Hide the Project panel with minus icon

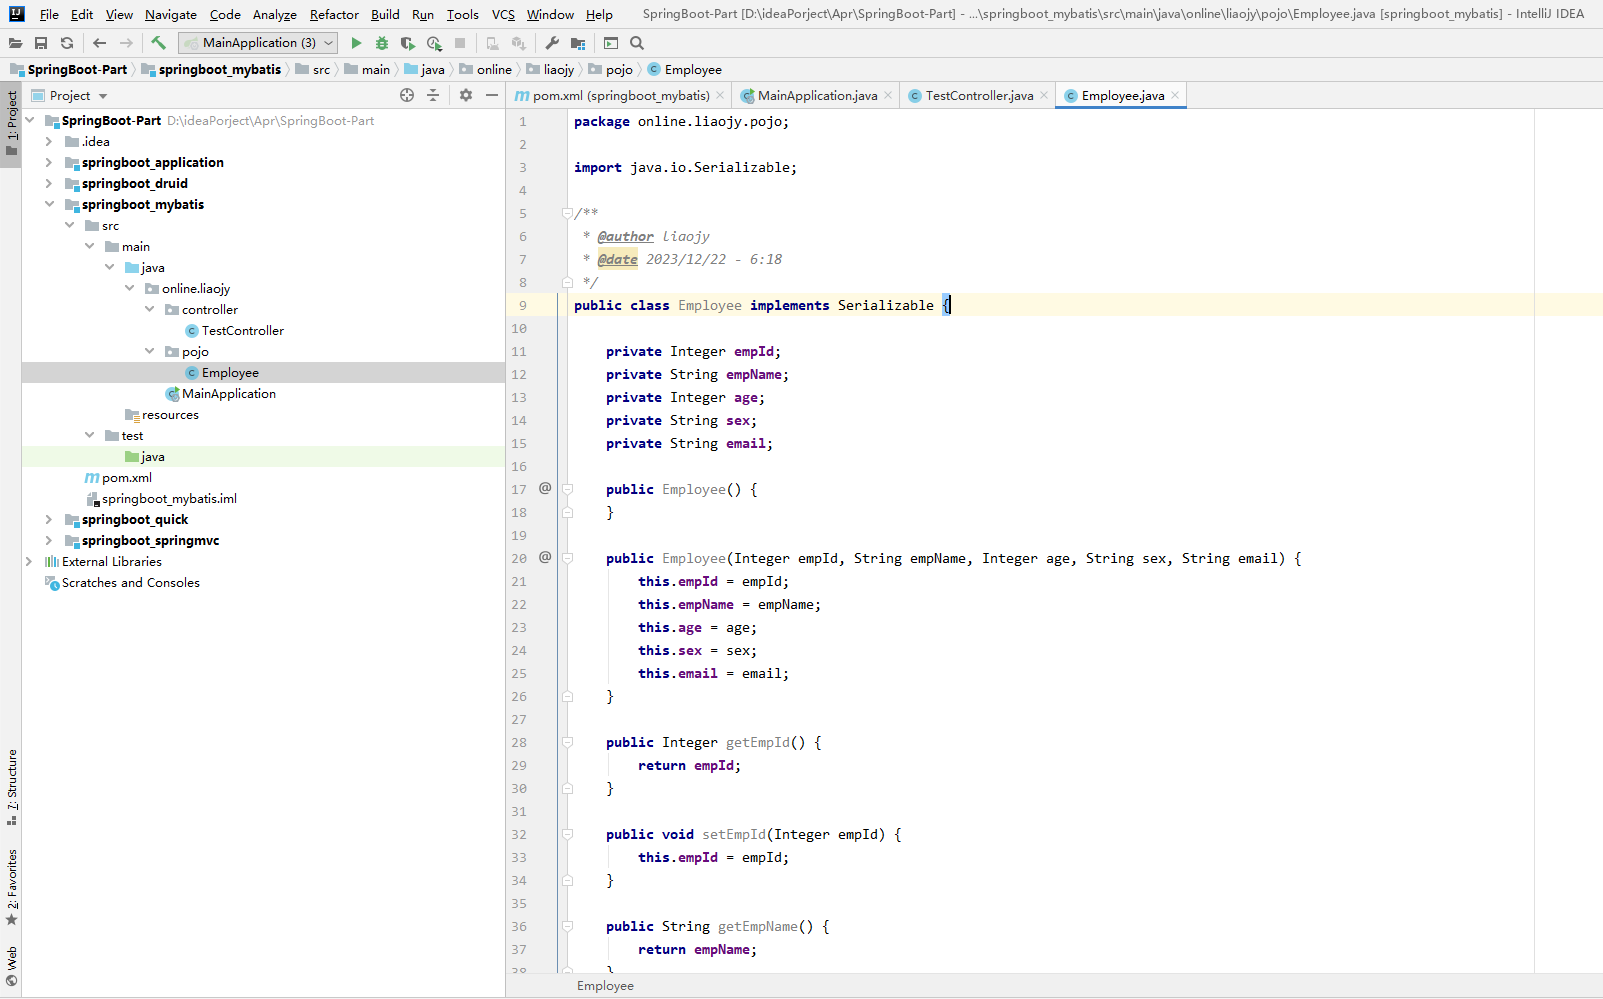coord(492,95)
